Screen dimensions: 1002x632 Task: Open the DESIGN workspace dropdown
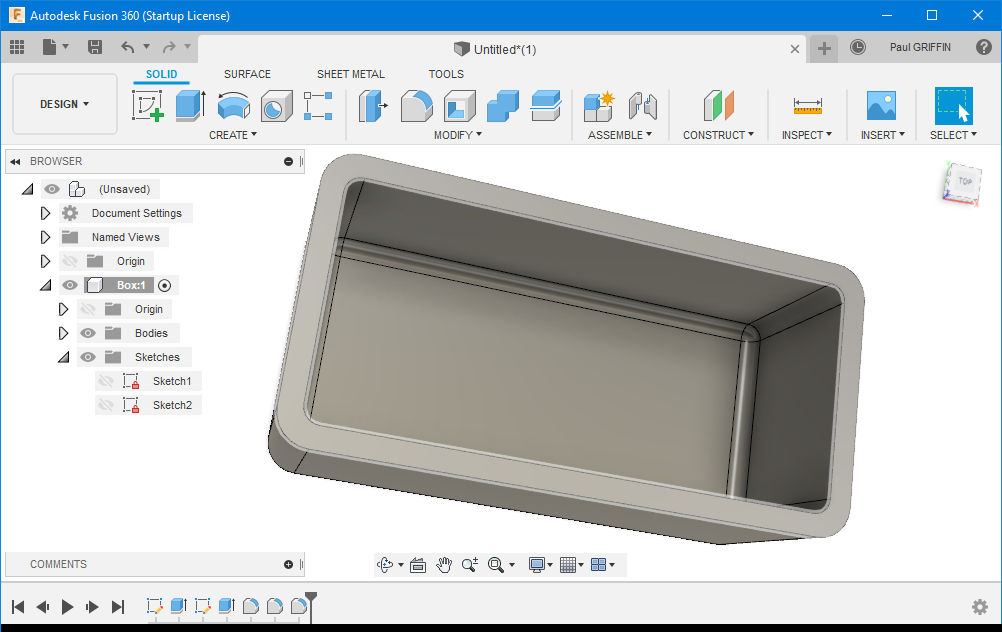pos(65,104)
